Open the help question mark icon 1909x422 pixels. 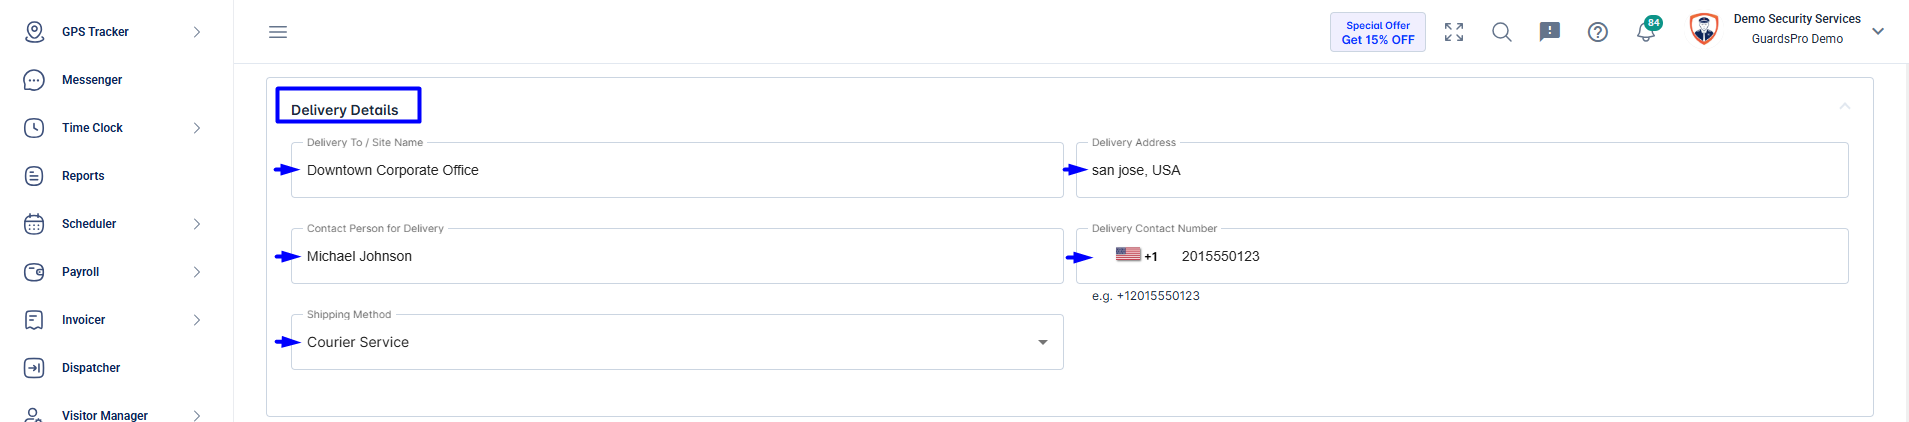tap(1598, 32)
